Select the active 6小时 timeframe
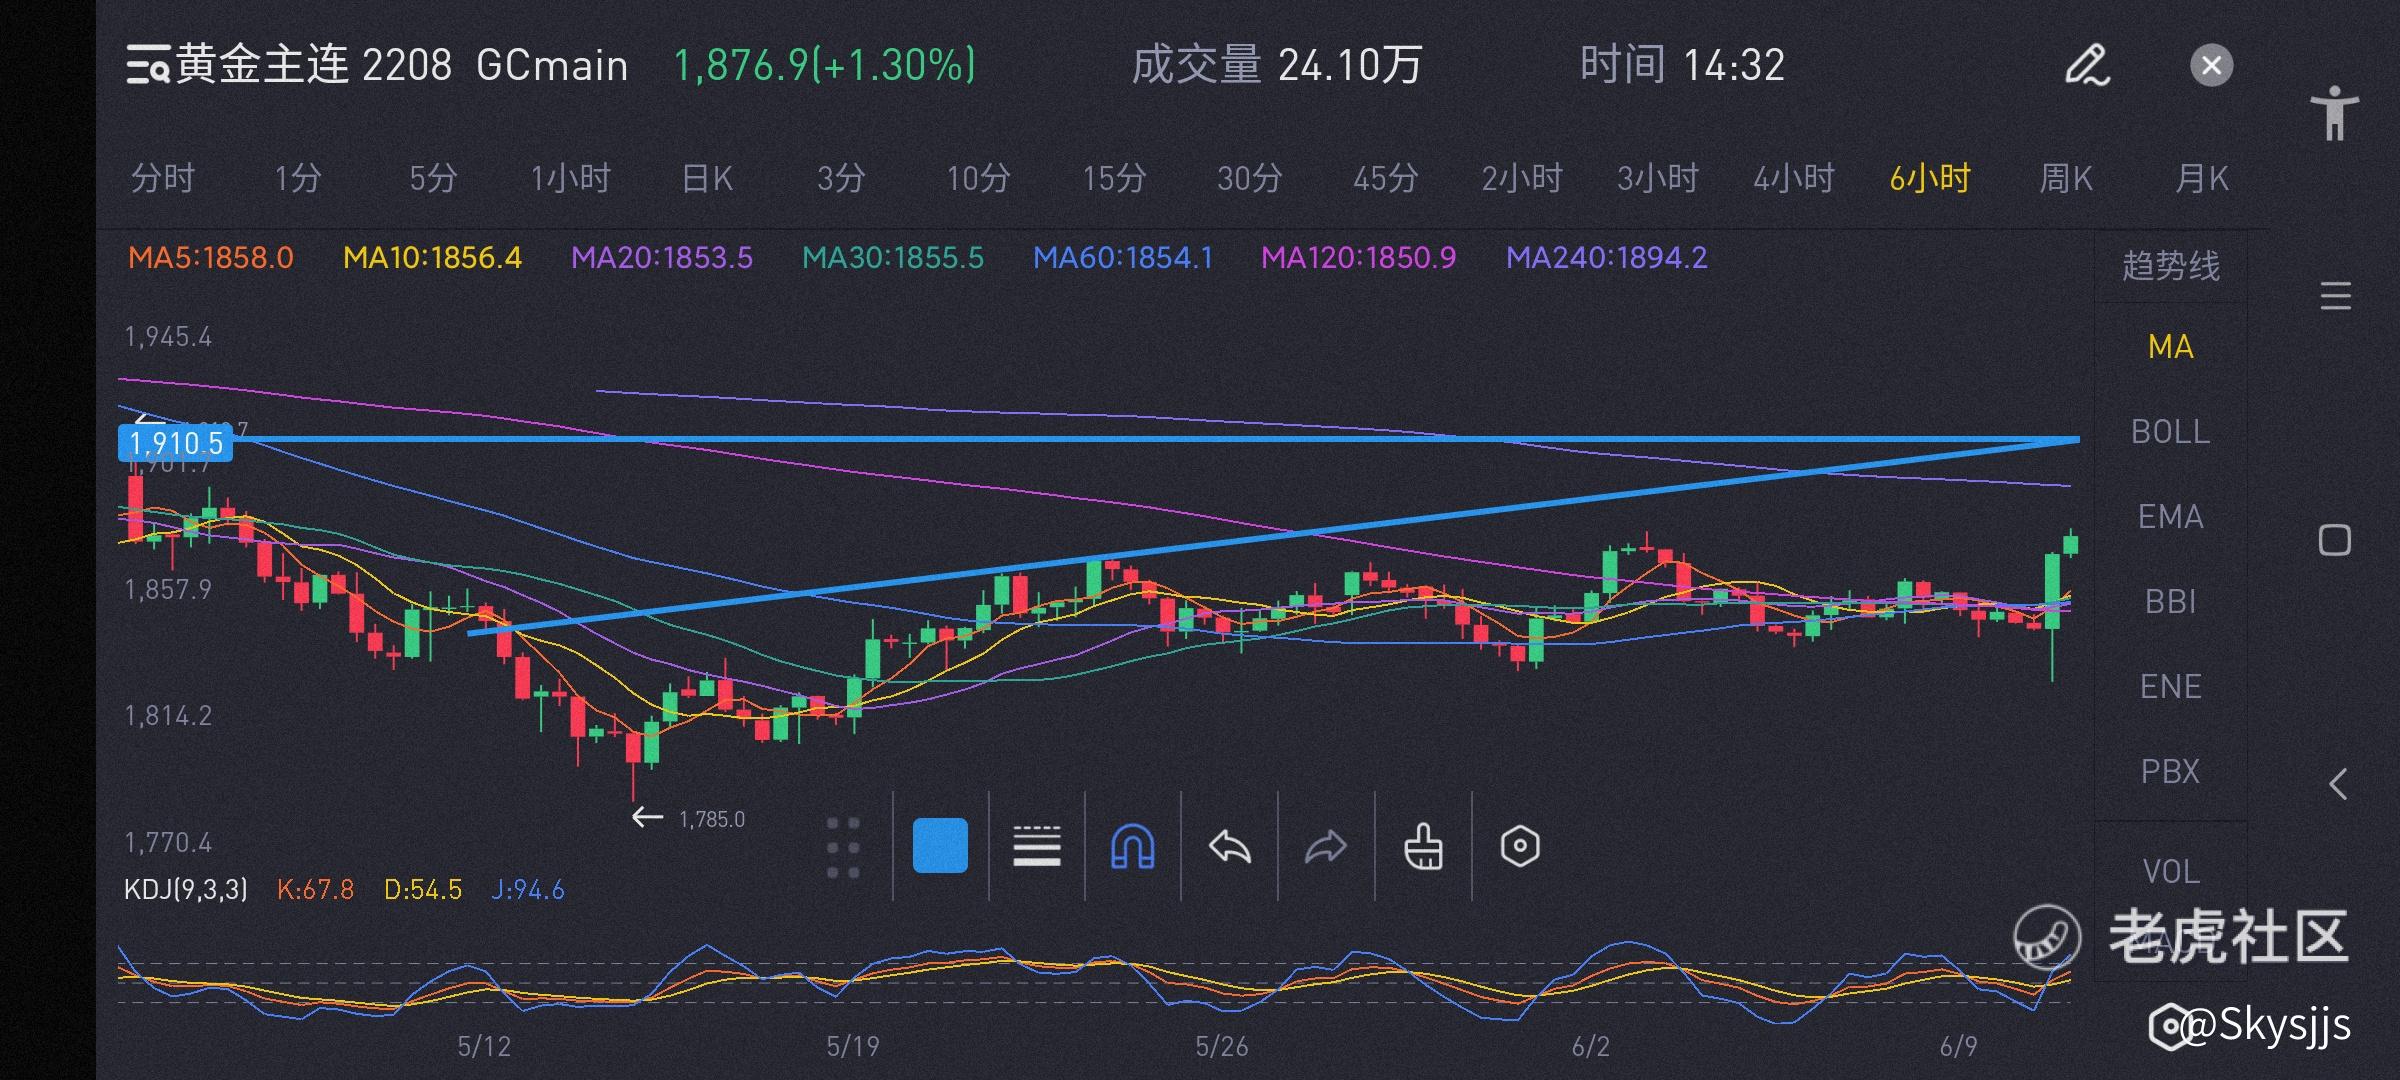The height and width of the screenshot is (1080, 2400). [x=1930, y=179]
